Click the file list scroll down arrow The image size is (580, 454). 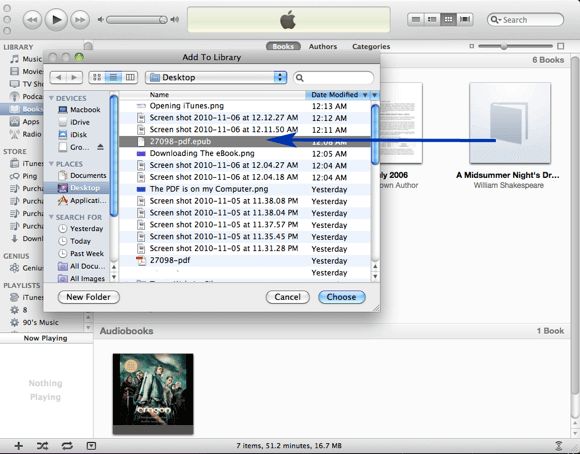tap(375, 276)
